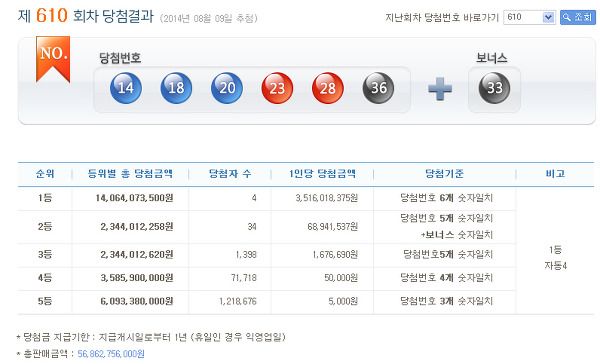Image resolution: width=600 pixels, height=364 pixels.
Task: Click the 등위별 총 당첨금액 column header
Action: pos(130,174)
